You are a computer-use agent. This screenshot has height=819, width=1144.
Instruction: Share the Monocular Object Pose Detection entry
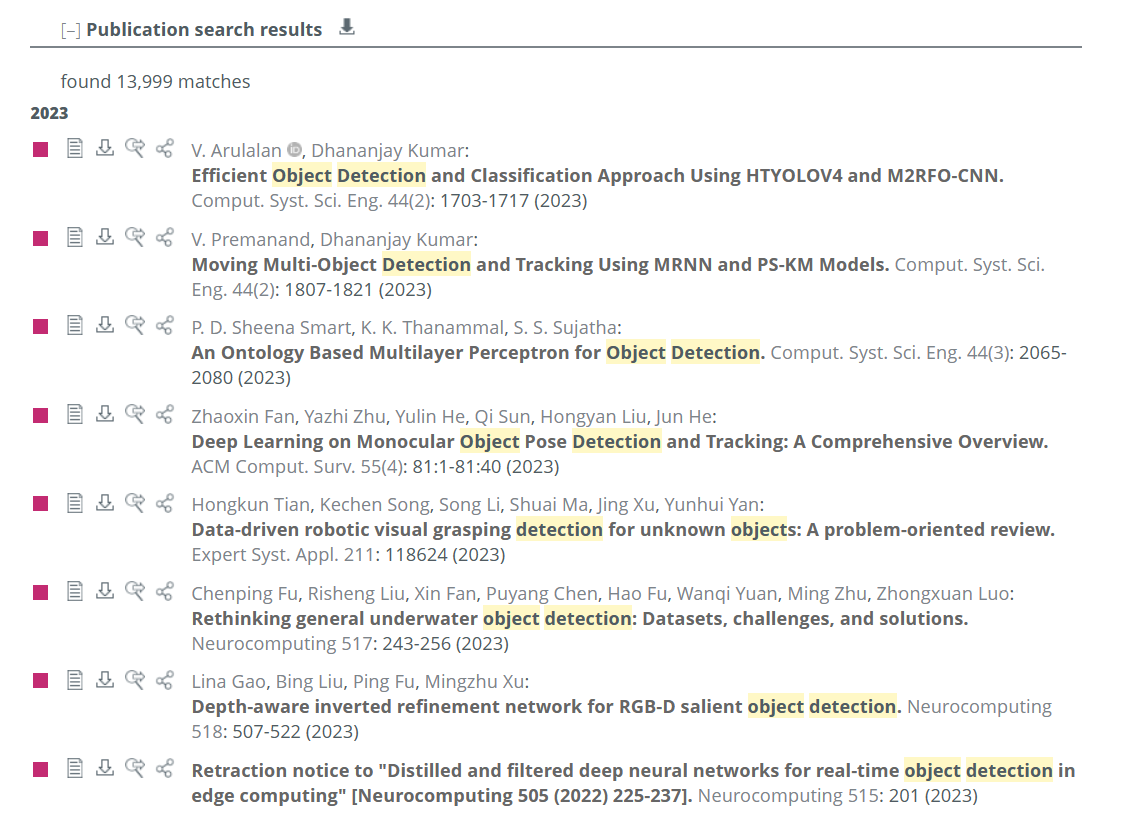pos(165,414)
